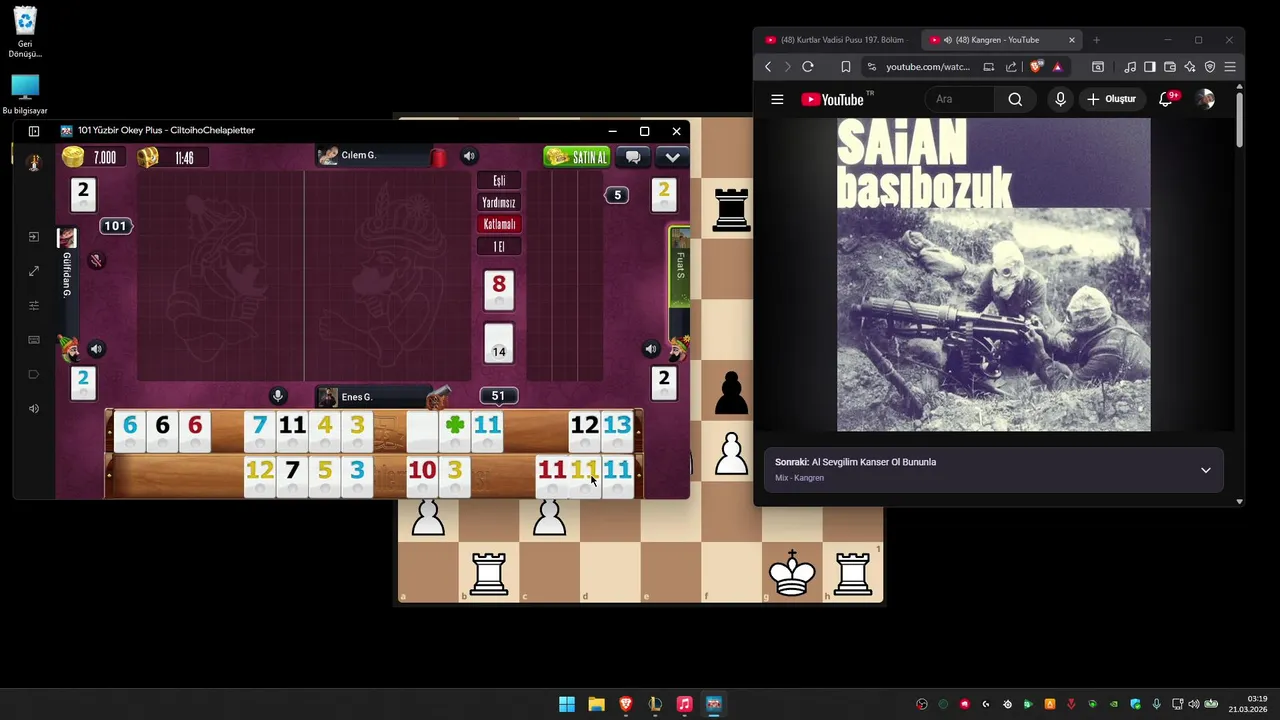Image resolution: width=1280 pixels, height=720 pixels.
Task: Toggle the microphone next to Enes G.
Action: point(278,397)
